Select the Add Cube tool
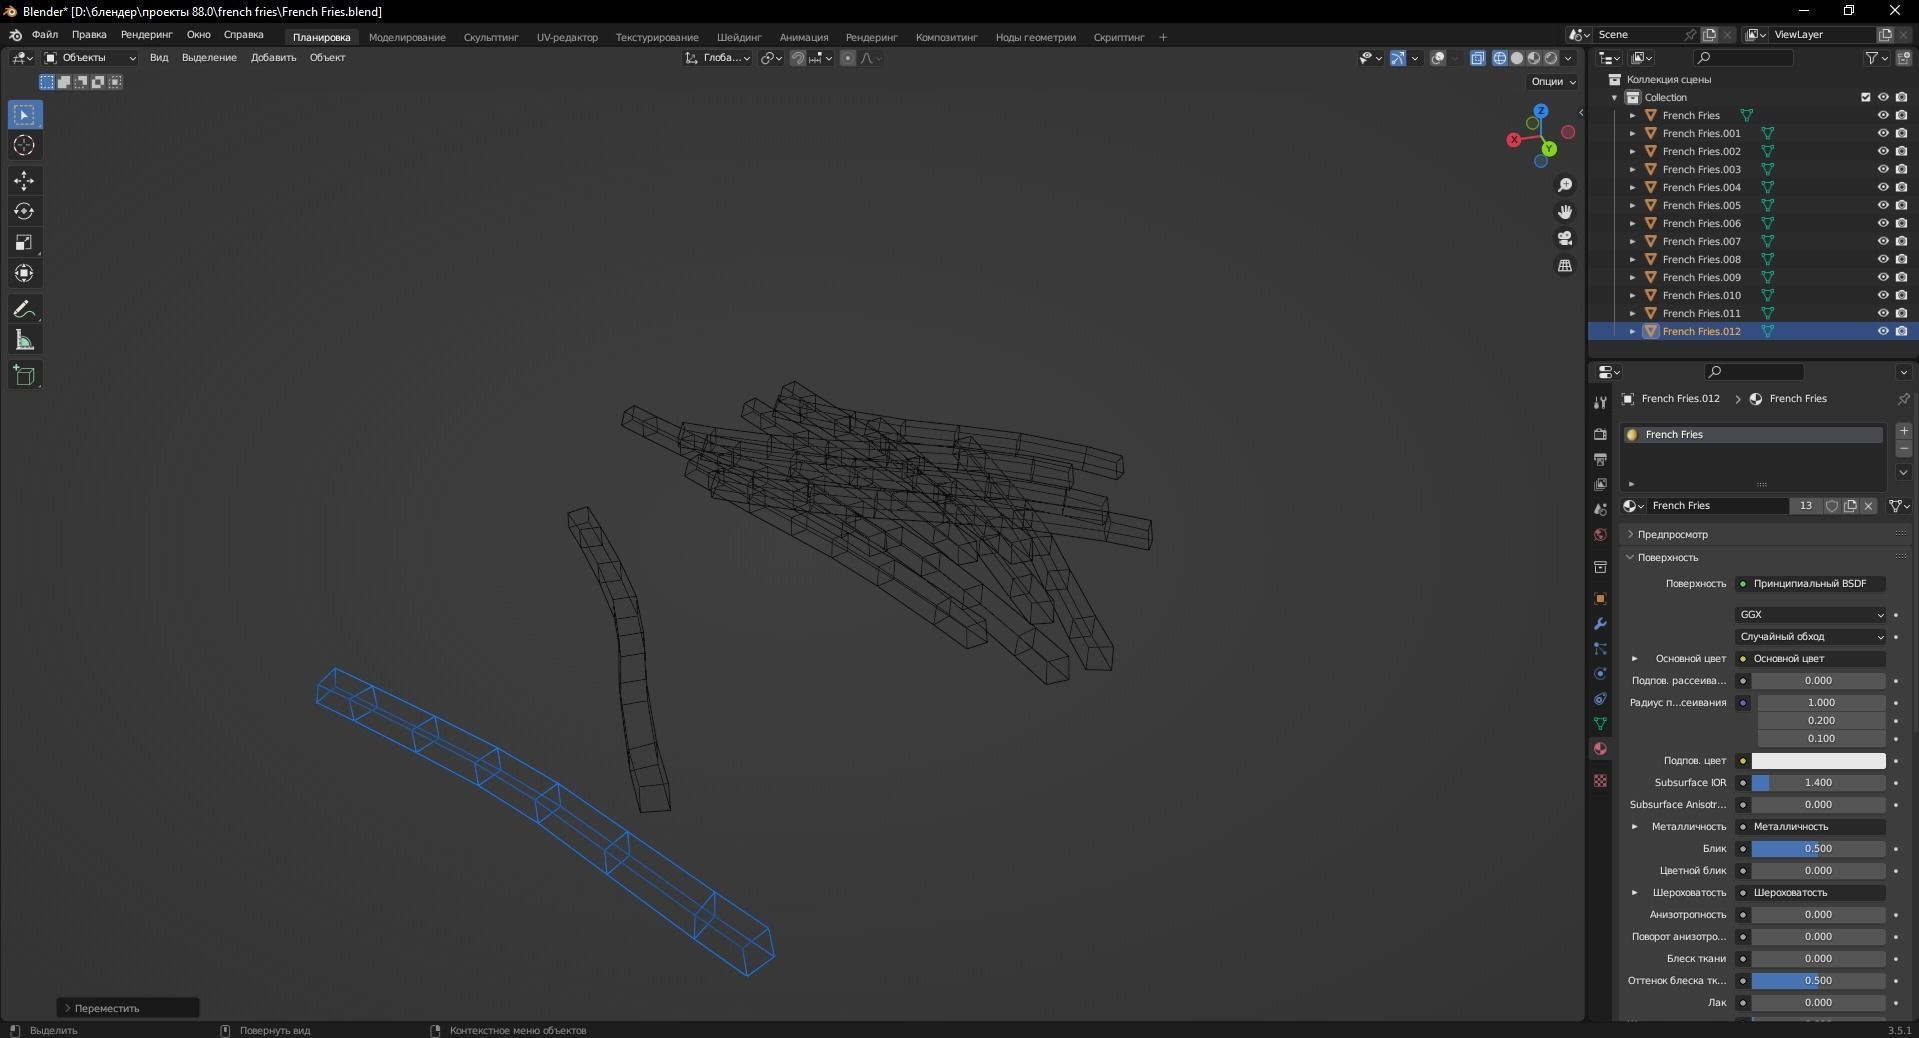 [25, 375]
